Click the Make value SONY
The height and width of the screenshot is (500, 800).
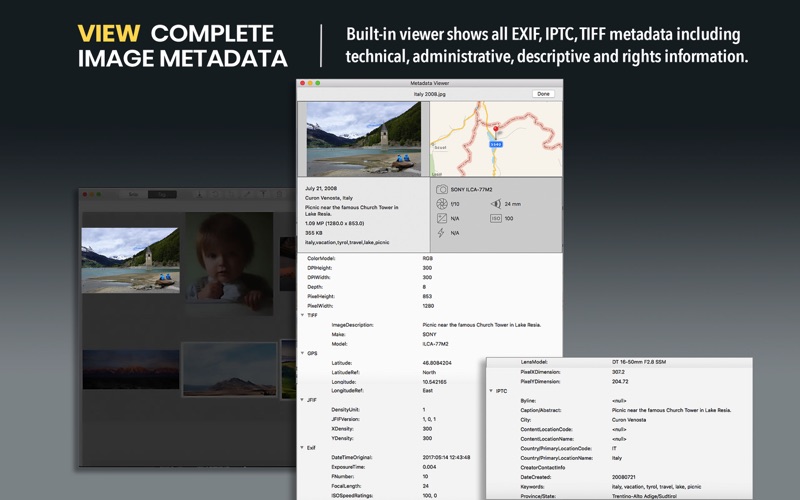pos(430,335)
